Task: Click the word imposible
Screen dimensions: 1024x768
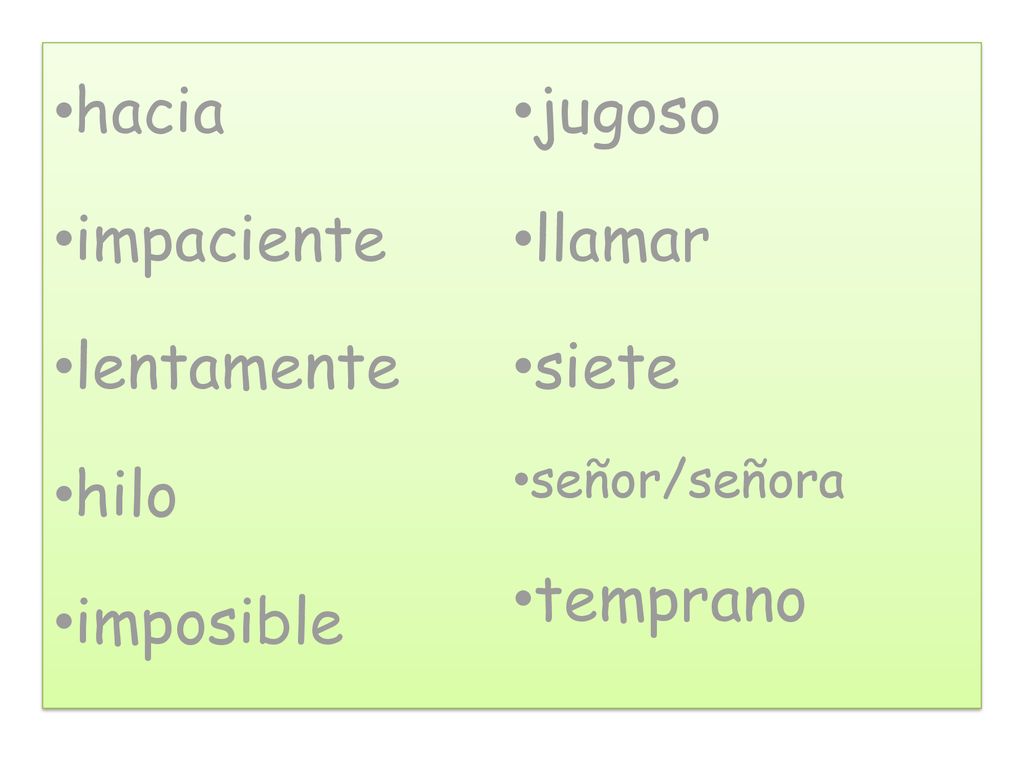Action: (x=210, y=626)
